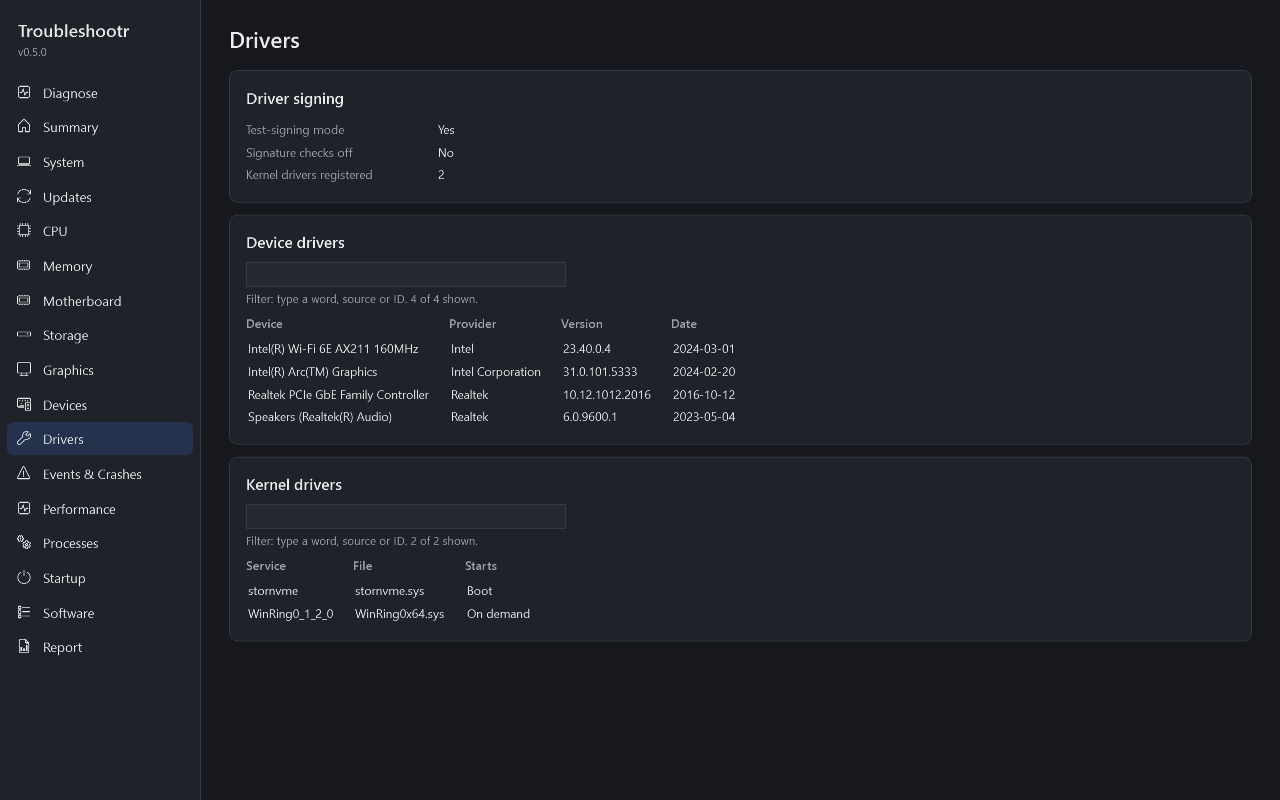1280x800 pixels.
Task: Click the Date column header
Action: pyautogui.click(x=684, y=324)
